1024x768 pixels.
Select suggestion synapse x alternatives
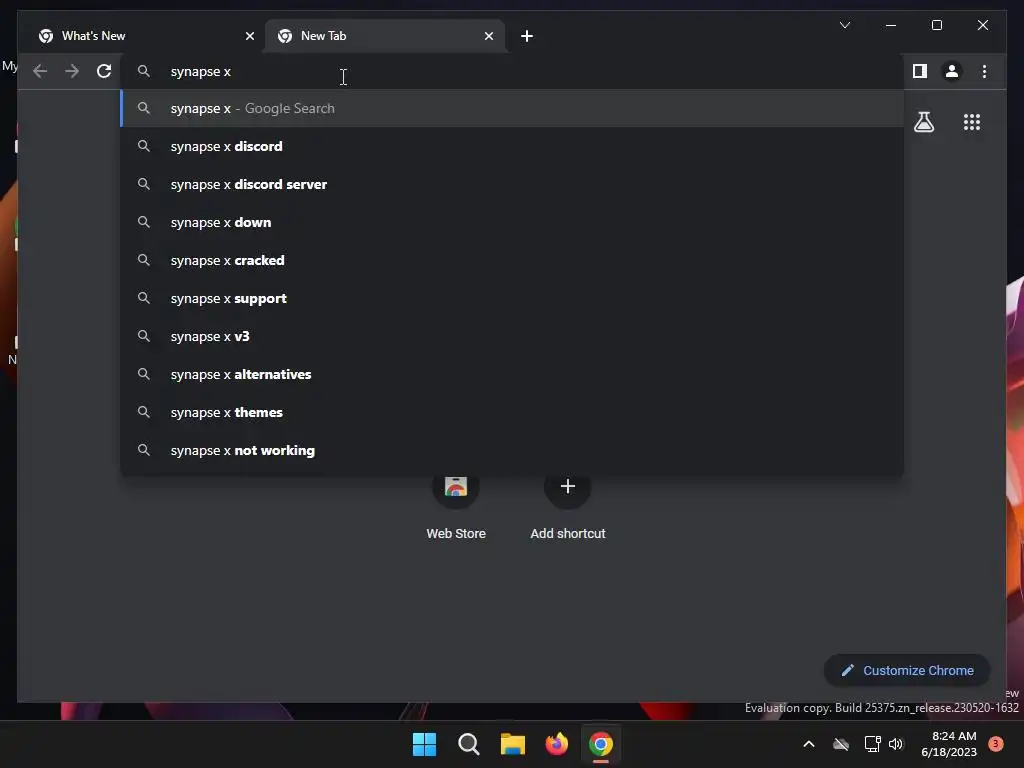513,374
